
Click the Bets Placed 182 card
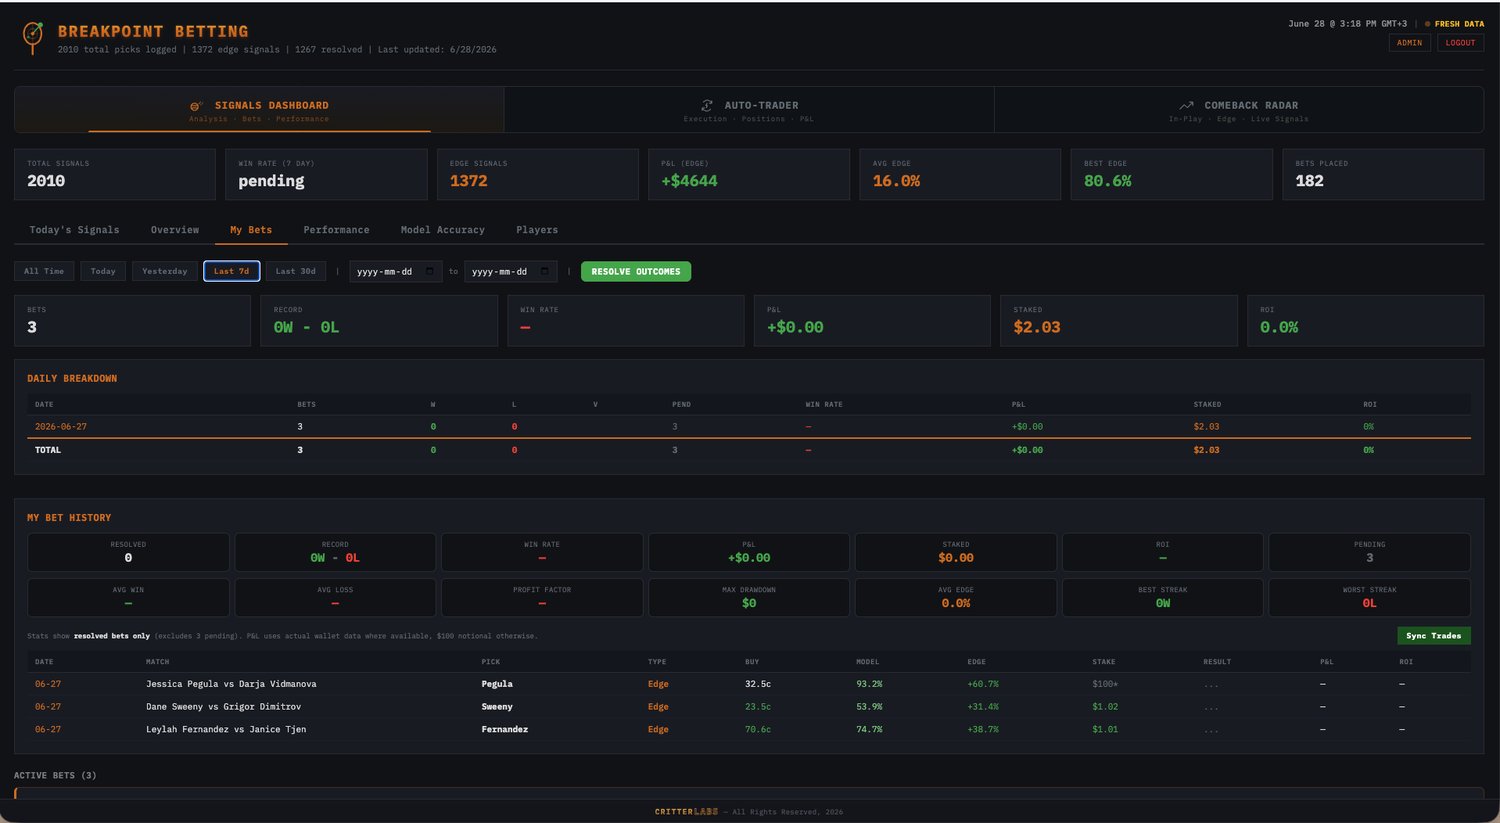coord(1383,174)
